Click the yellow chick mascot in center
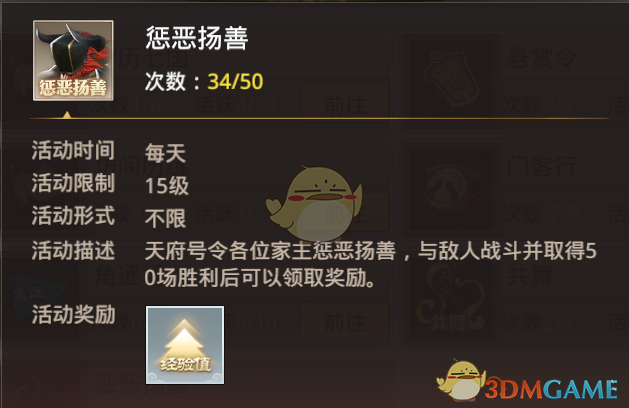Image resolution: width=629 pixels, height=408 pixels. tap(314, 205)
